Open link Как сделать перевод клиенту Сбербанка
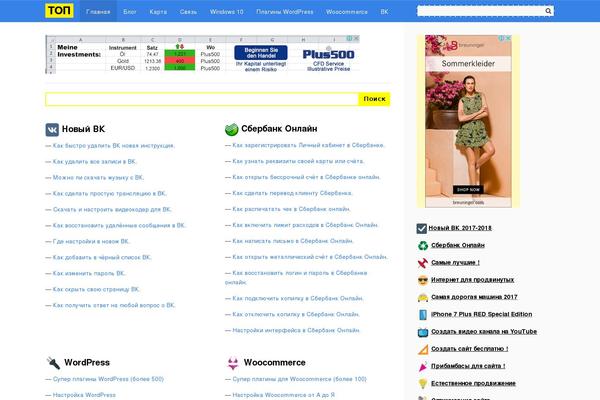Screen dimensions: 600x400 pos(292,193)
